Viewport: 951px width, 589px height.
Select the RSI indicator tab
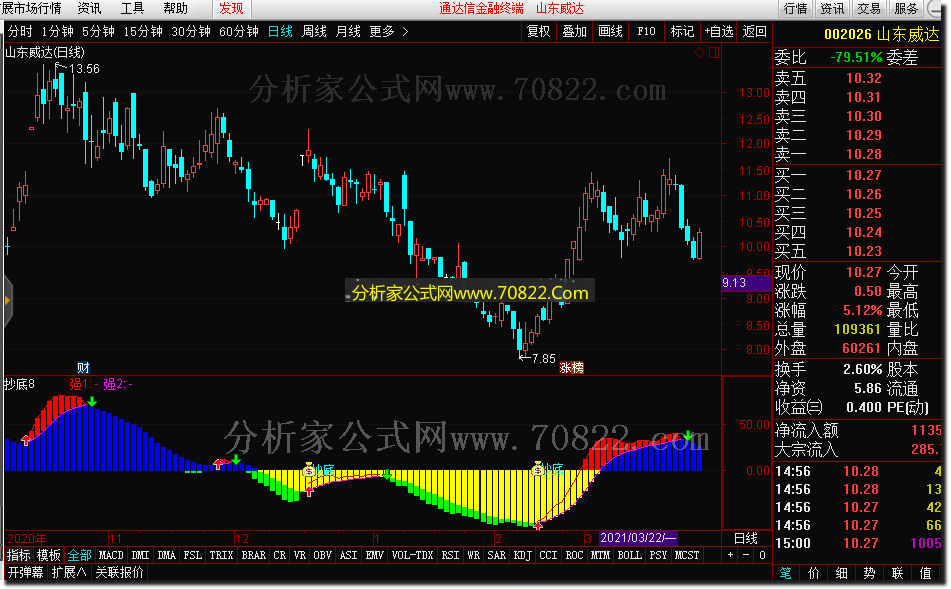pyautogui.click(x=450, y=555)
